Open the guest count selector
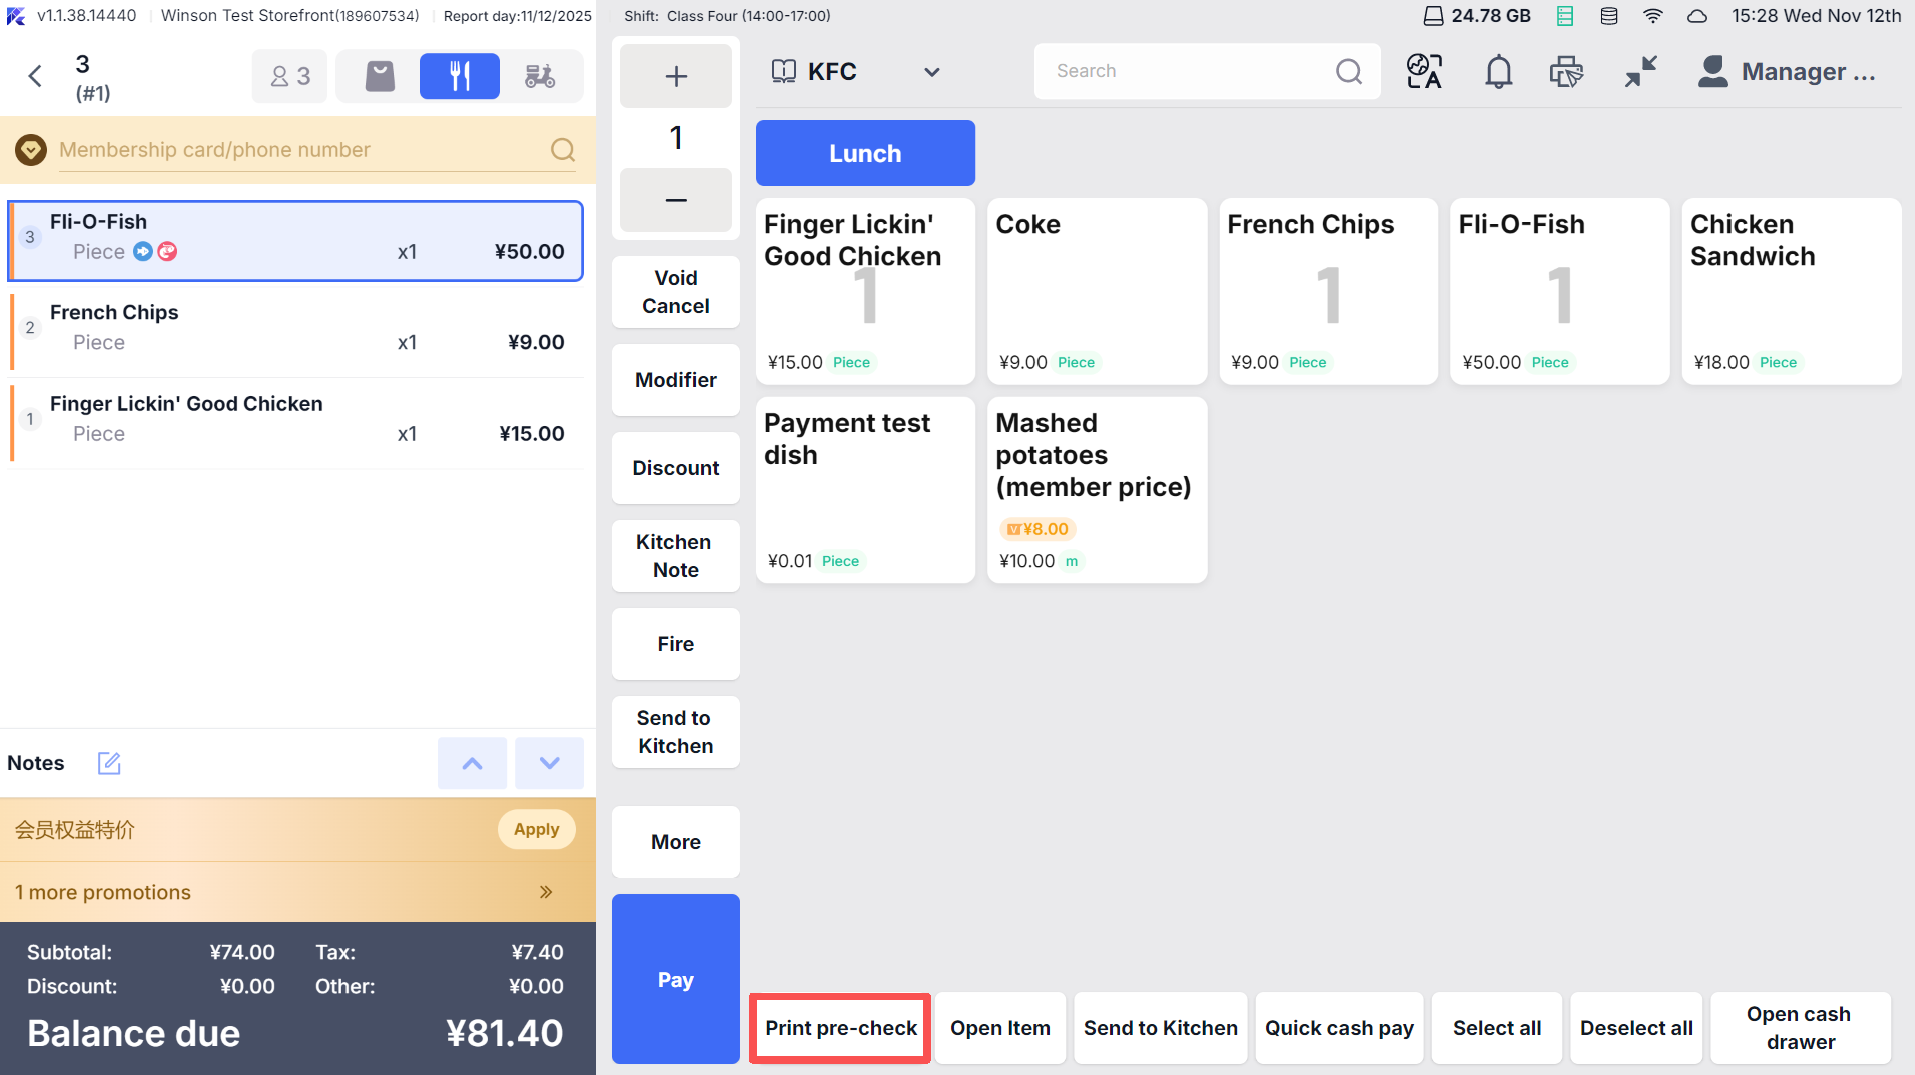 (290, 76)
